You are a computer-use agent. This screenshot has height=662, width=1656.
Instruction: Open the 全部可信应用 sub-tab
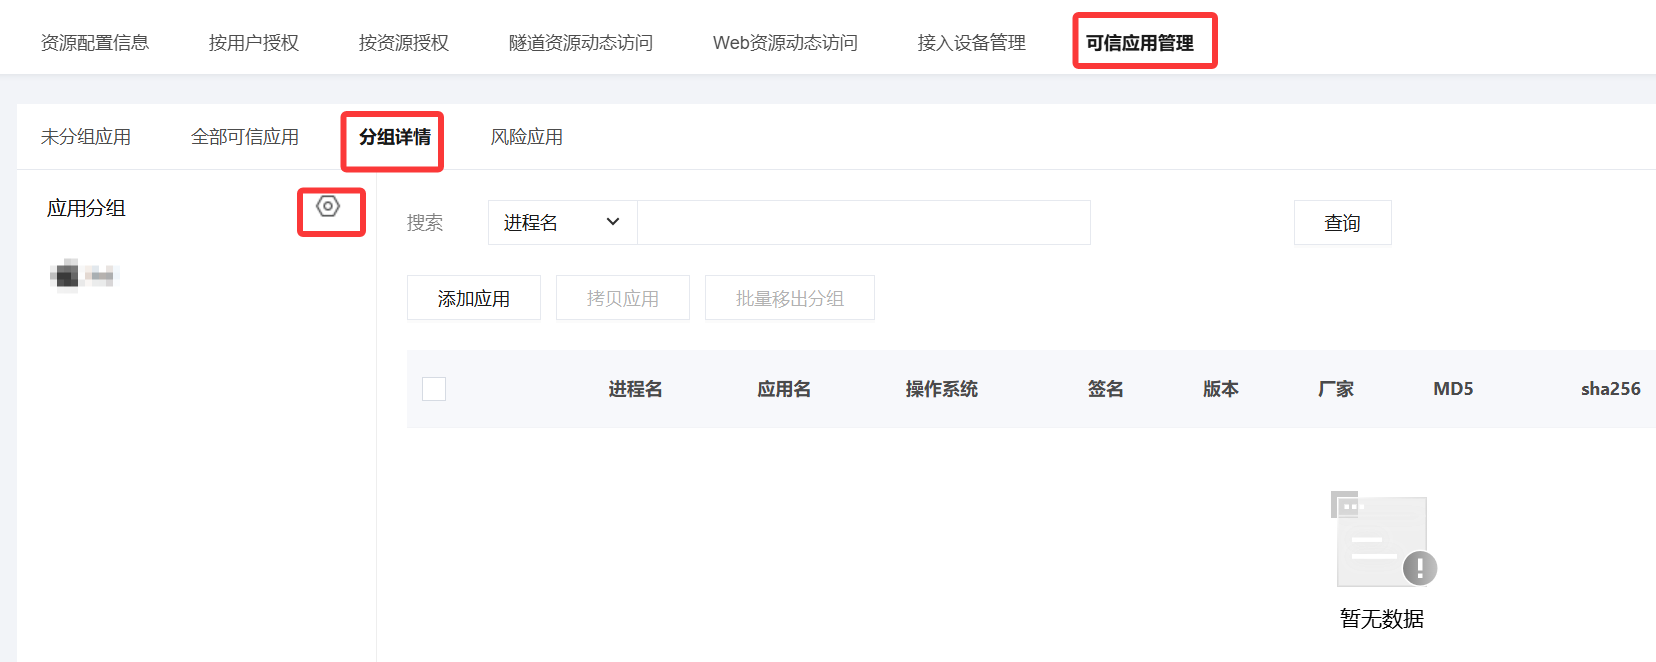[245, 137]
